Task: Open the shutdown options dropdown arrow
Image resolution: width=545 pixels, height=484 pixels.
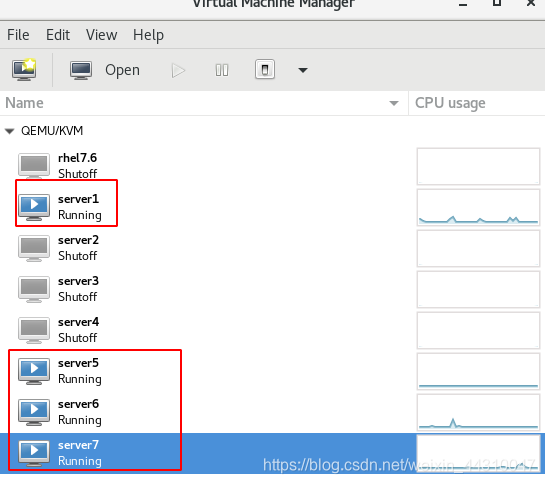Action: 303,71
